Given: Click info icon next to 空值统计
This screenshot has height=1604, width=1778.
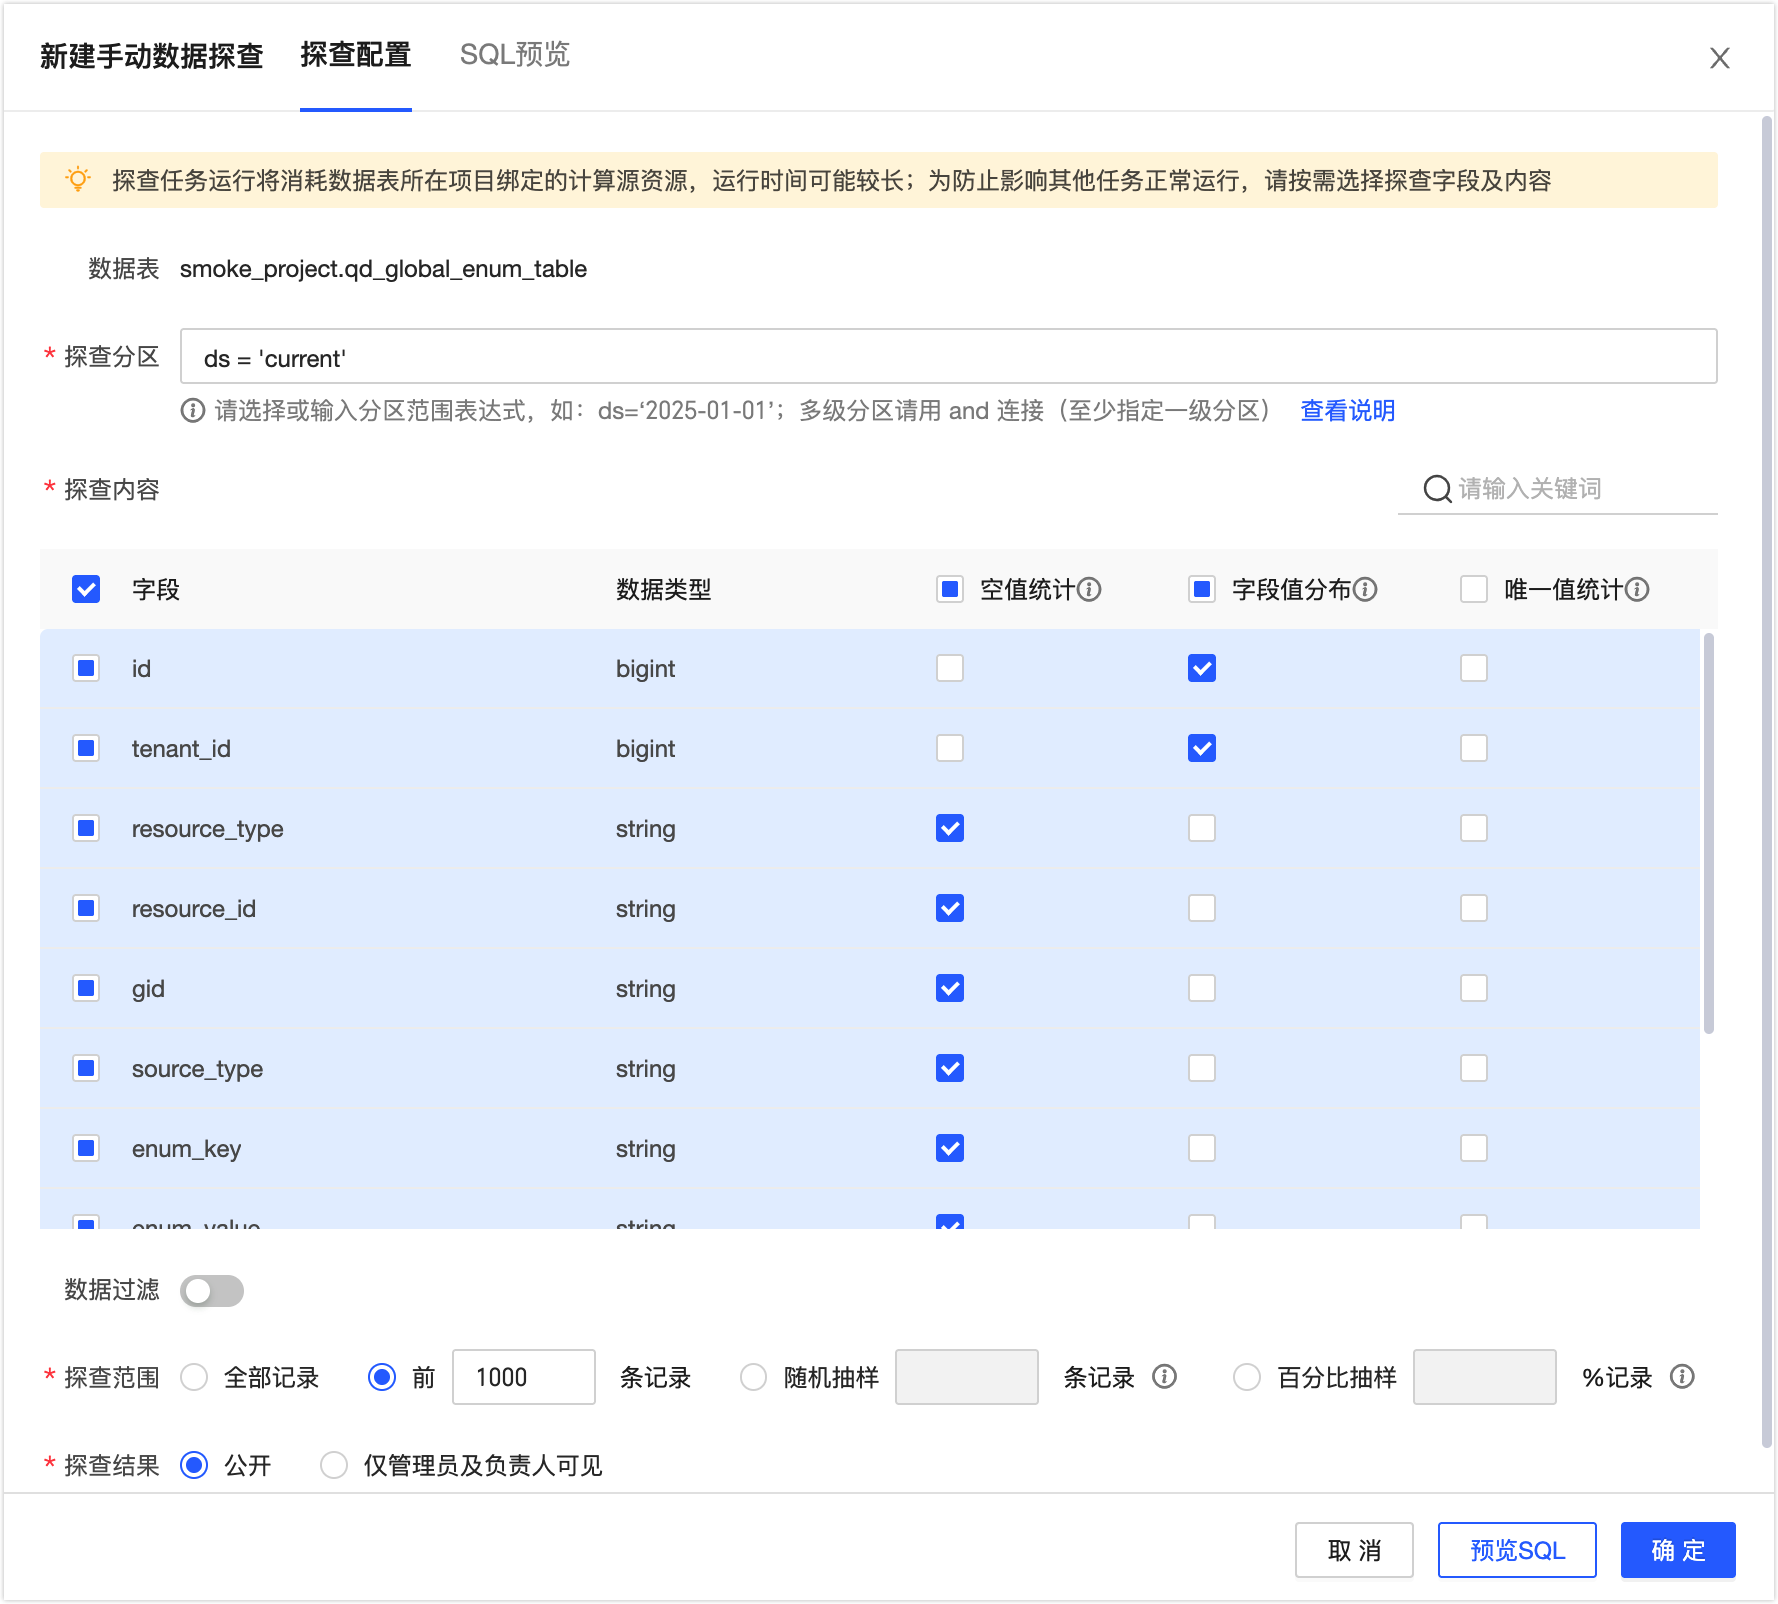Looking at the screenshot, I should 1090,589.
